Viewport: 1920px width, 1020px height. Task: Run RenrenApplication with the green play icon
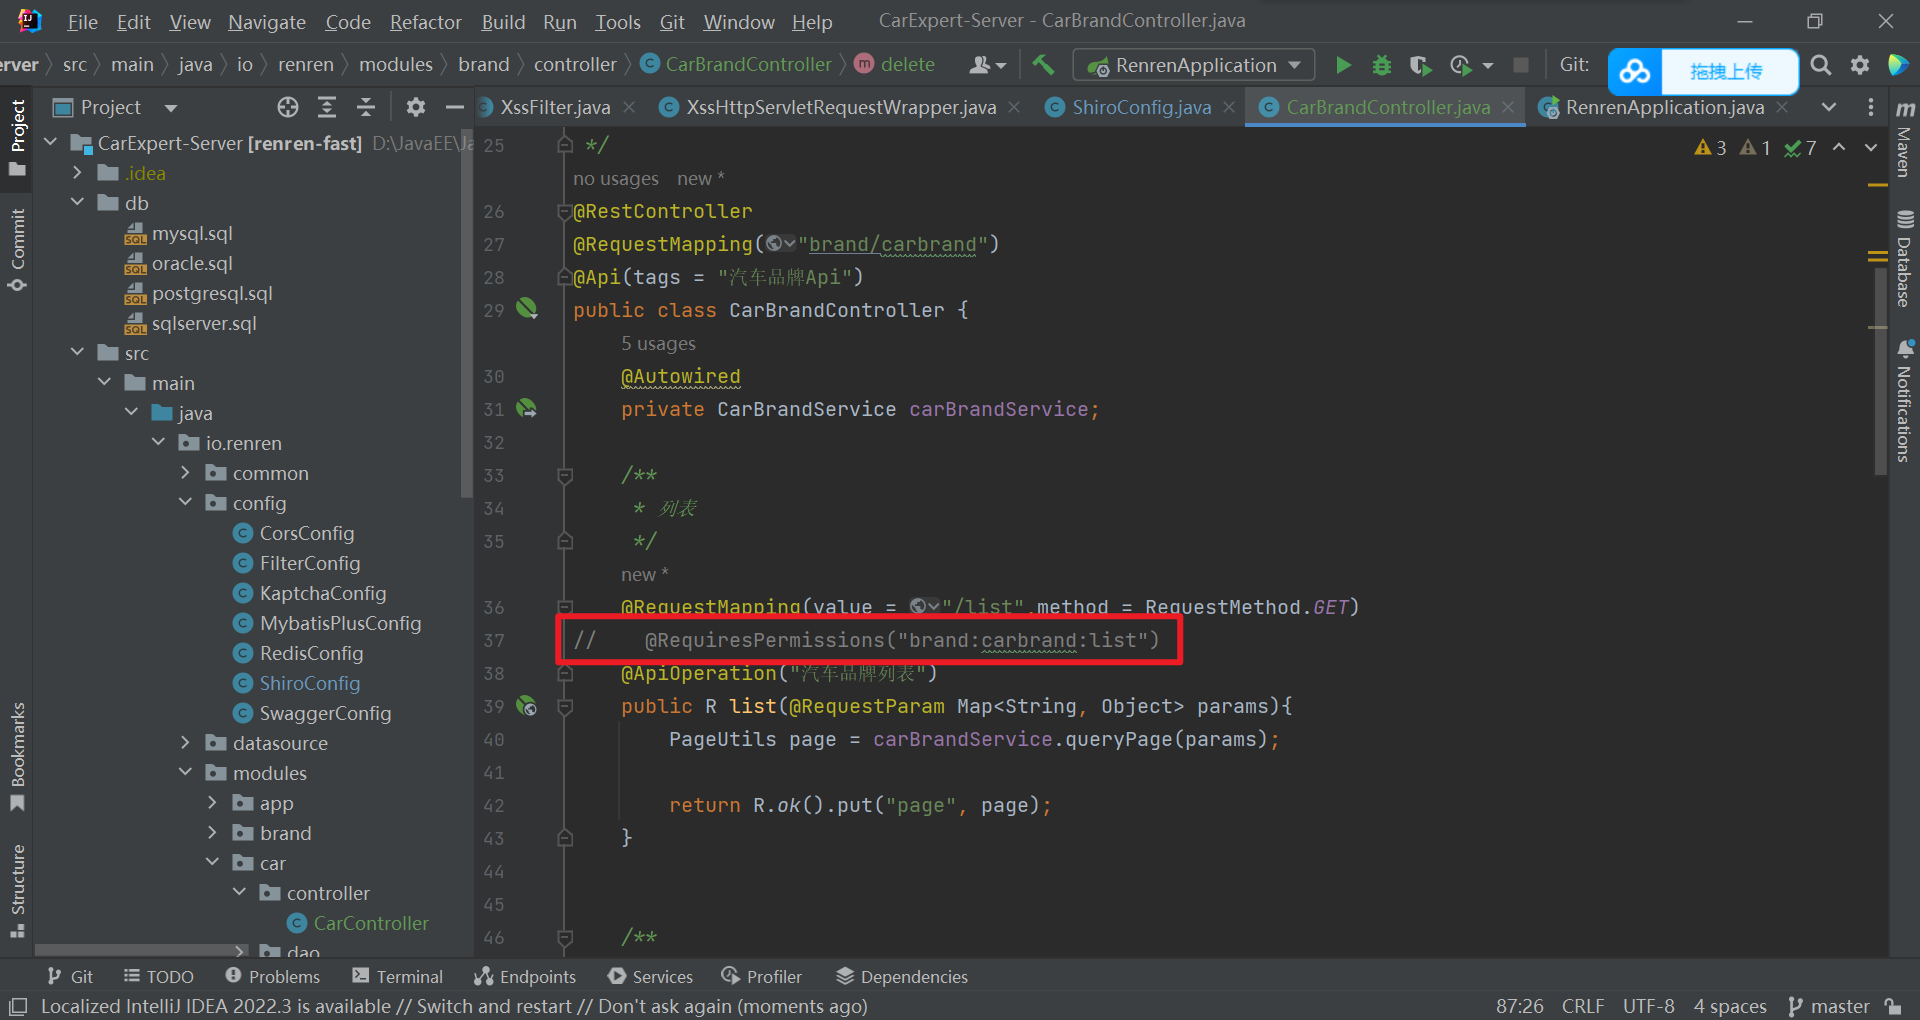point(1343,65)
